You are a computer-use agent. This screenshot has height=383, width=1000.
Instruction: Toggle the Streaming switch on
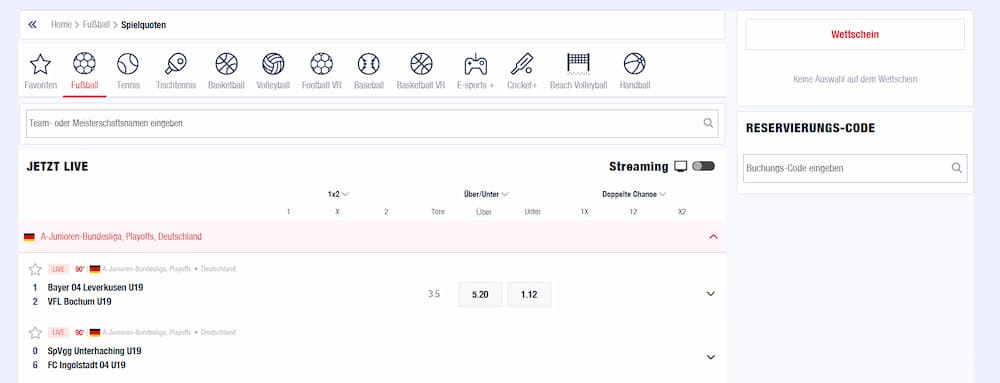click(703, 166)
